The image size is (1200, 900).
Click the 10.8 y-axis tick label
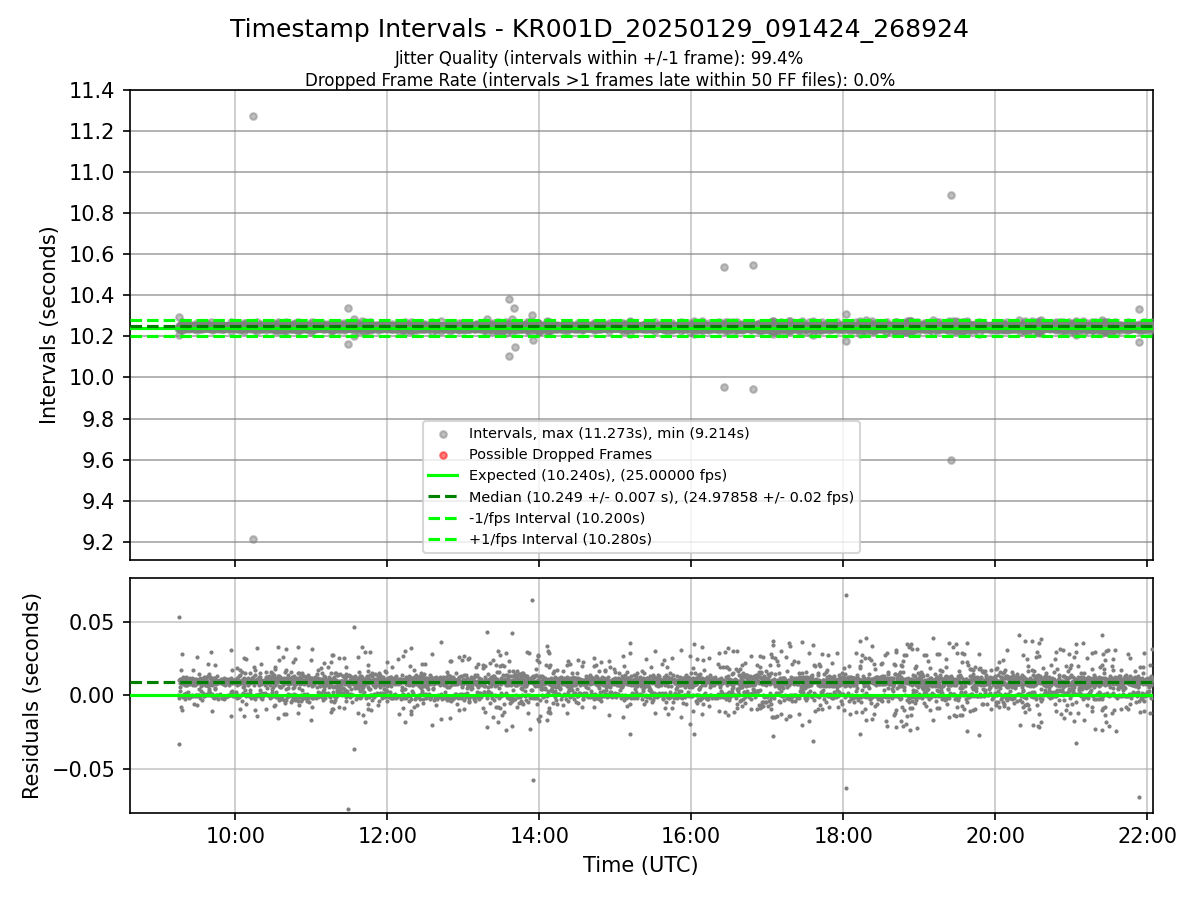pyautogui.click(x=93, y=214)
